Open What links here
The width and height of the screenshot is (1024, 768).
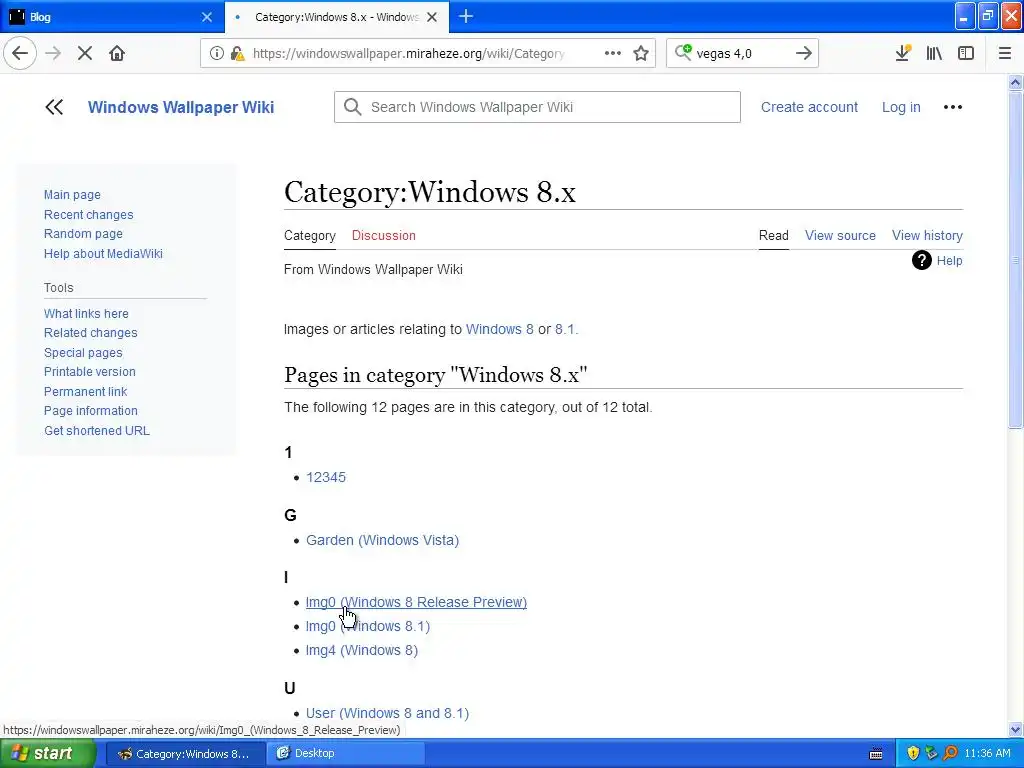[x=86, y=313]
